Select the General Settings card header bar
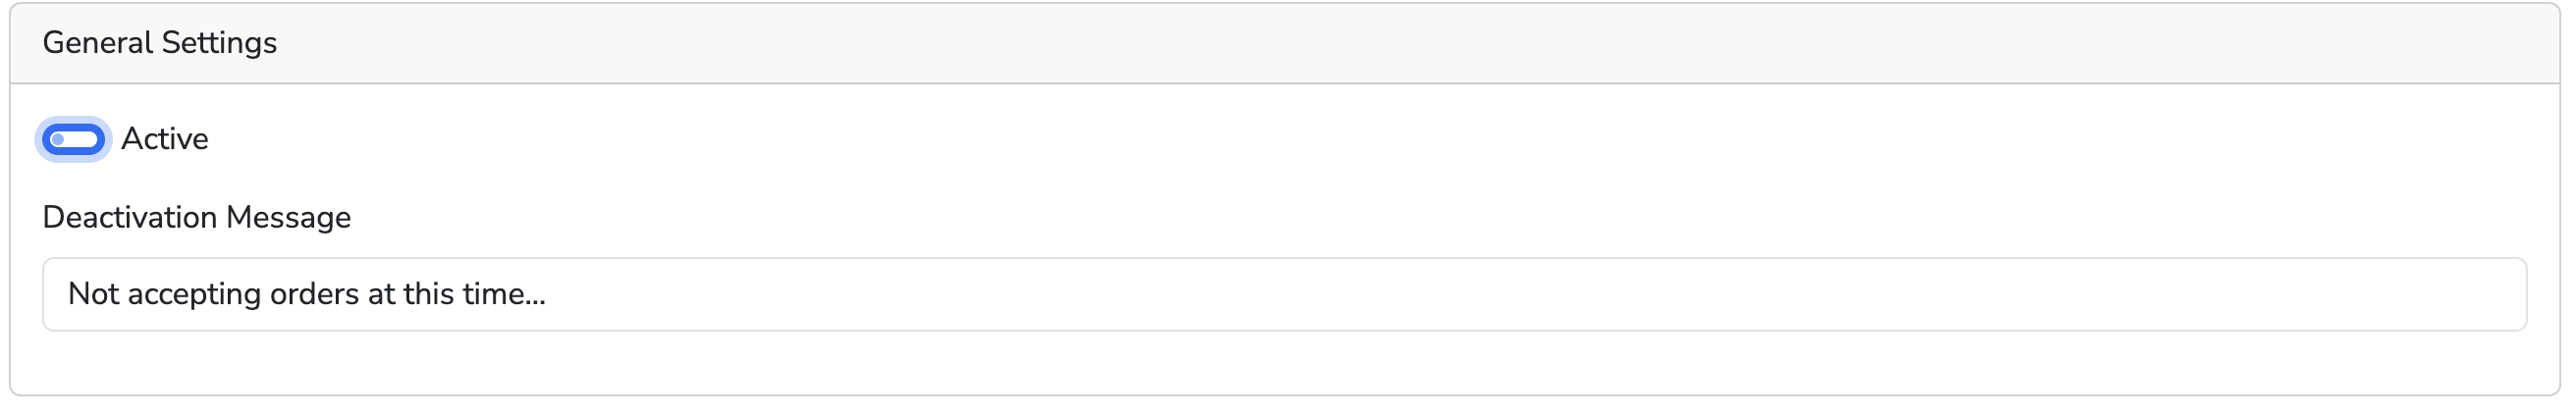The image size is (2576, 417). coord(1284,43)
